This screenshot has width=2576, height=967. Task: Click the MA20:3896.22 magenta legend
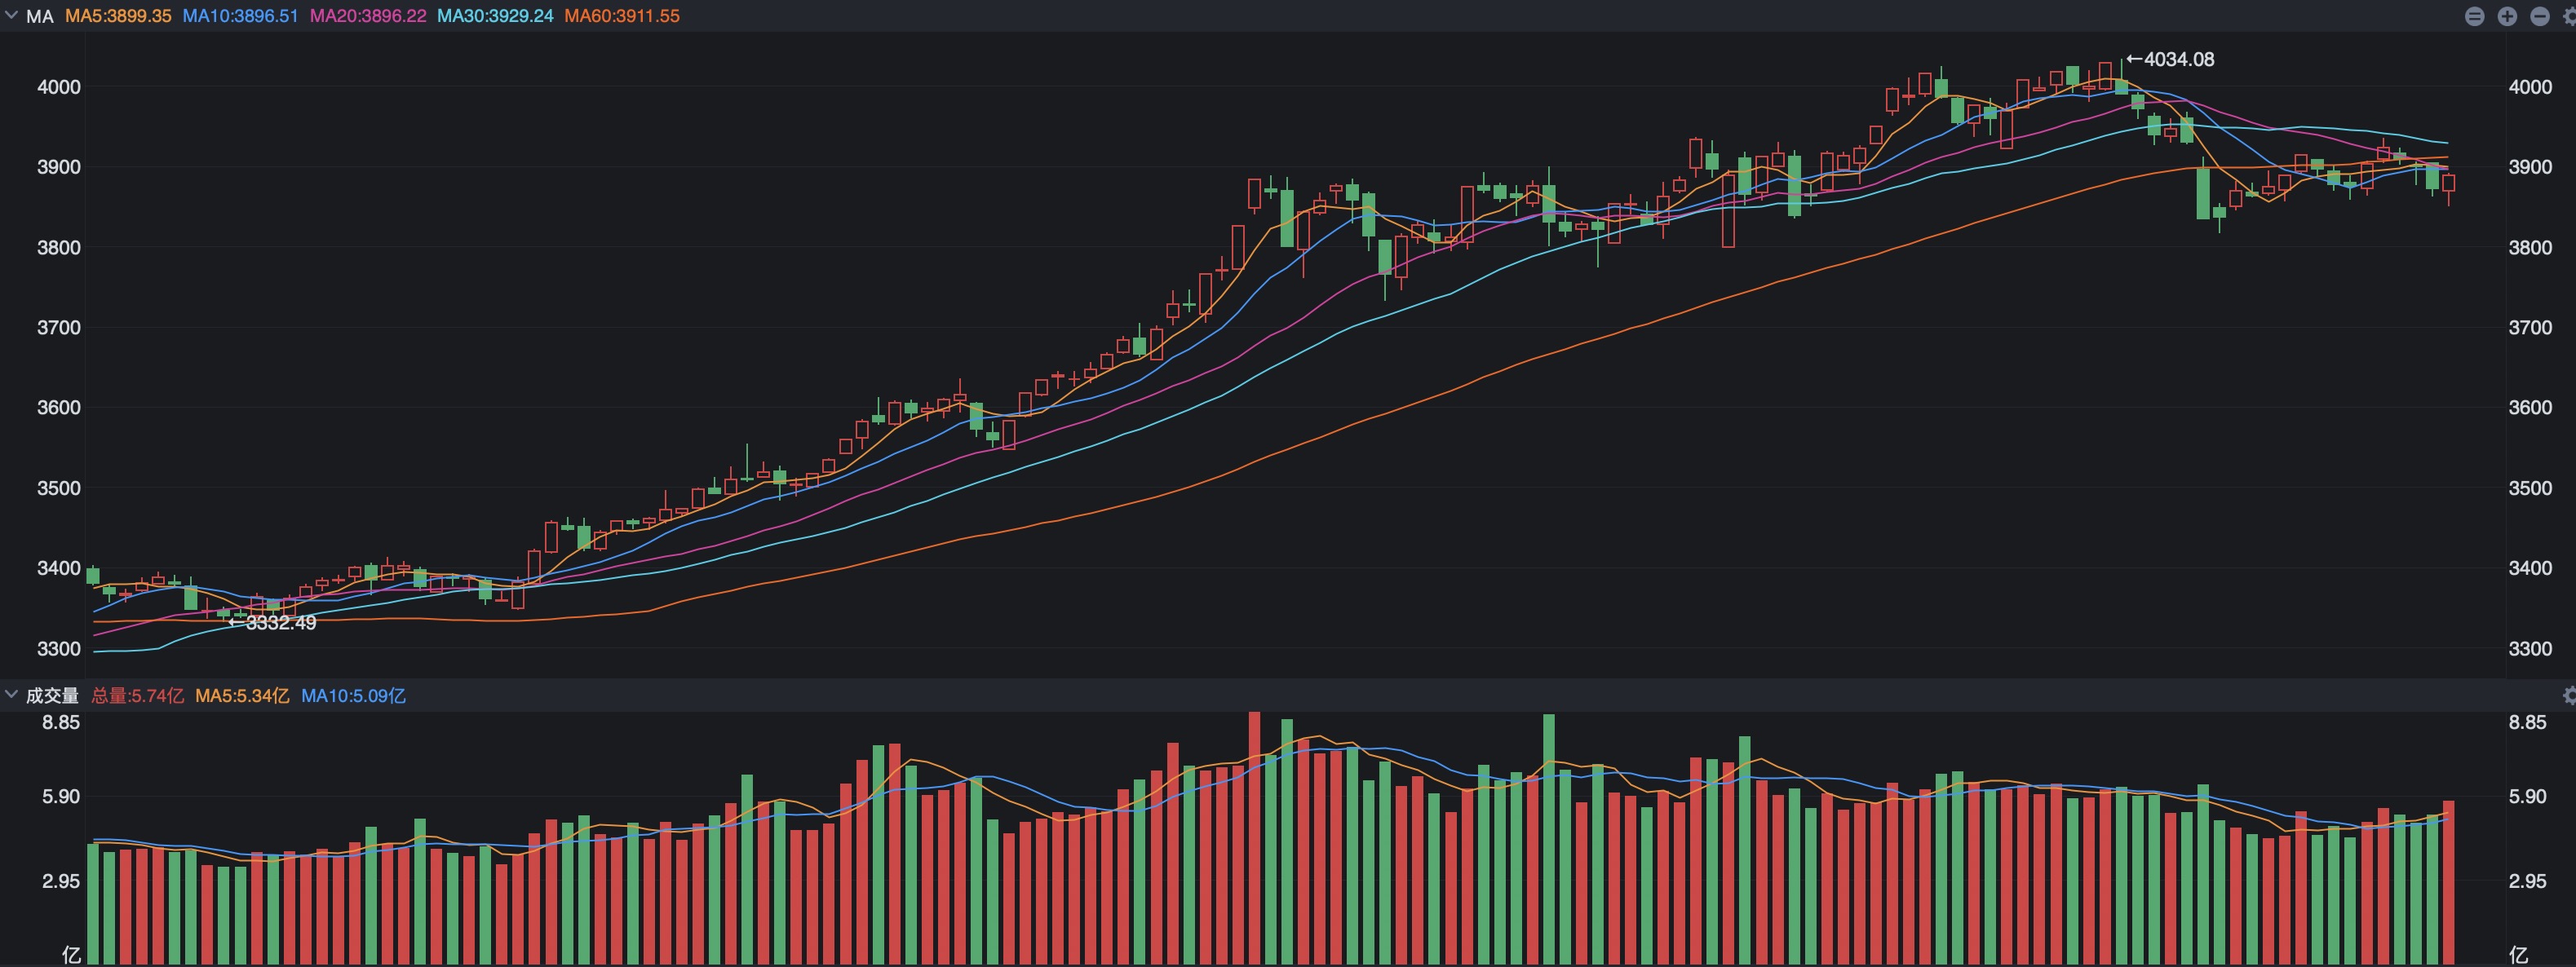click(368, 16)
